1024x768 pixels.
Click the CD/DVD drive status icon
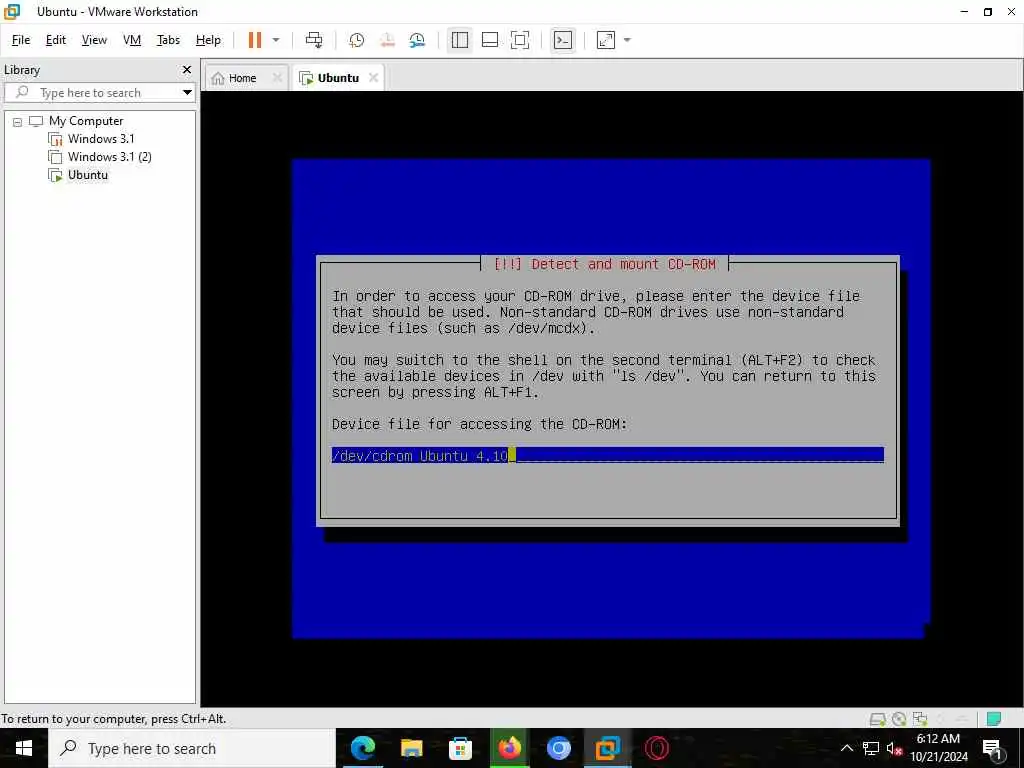point(899,719)
